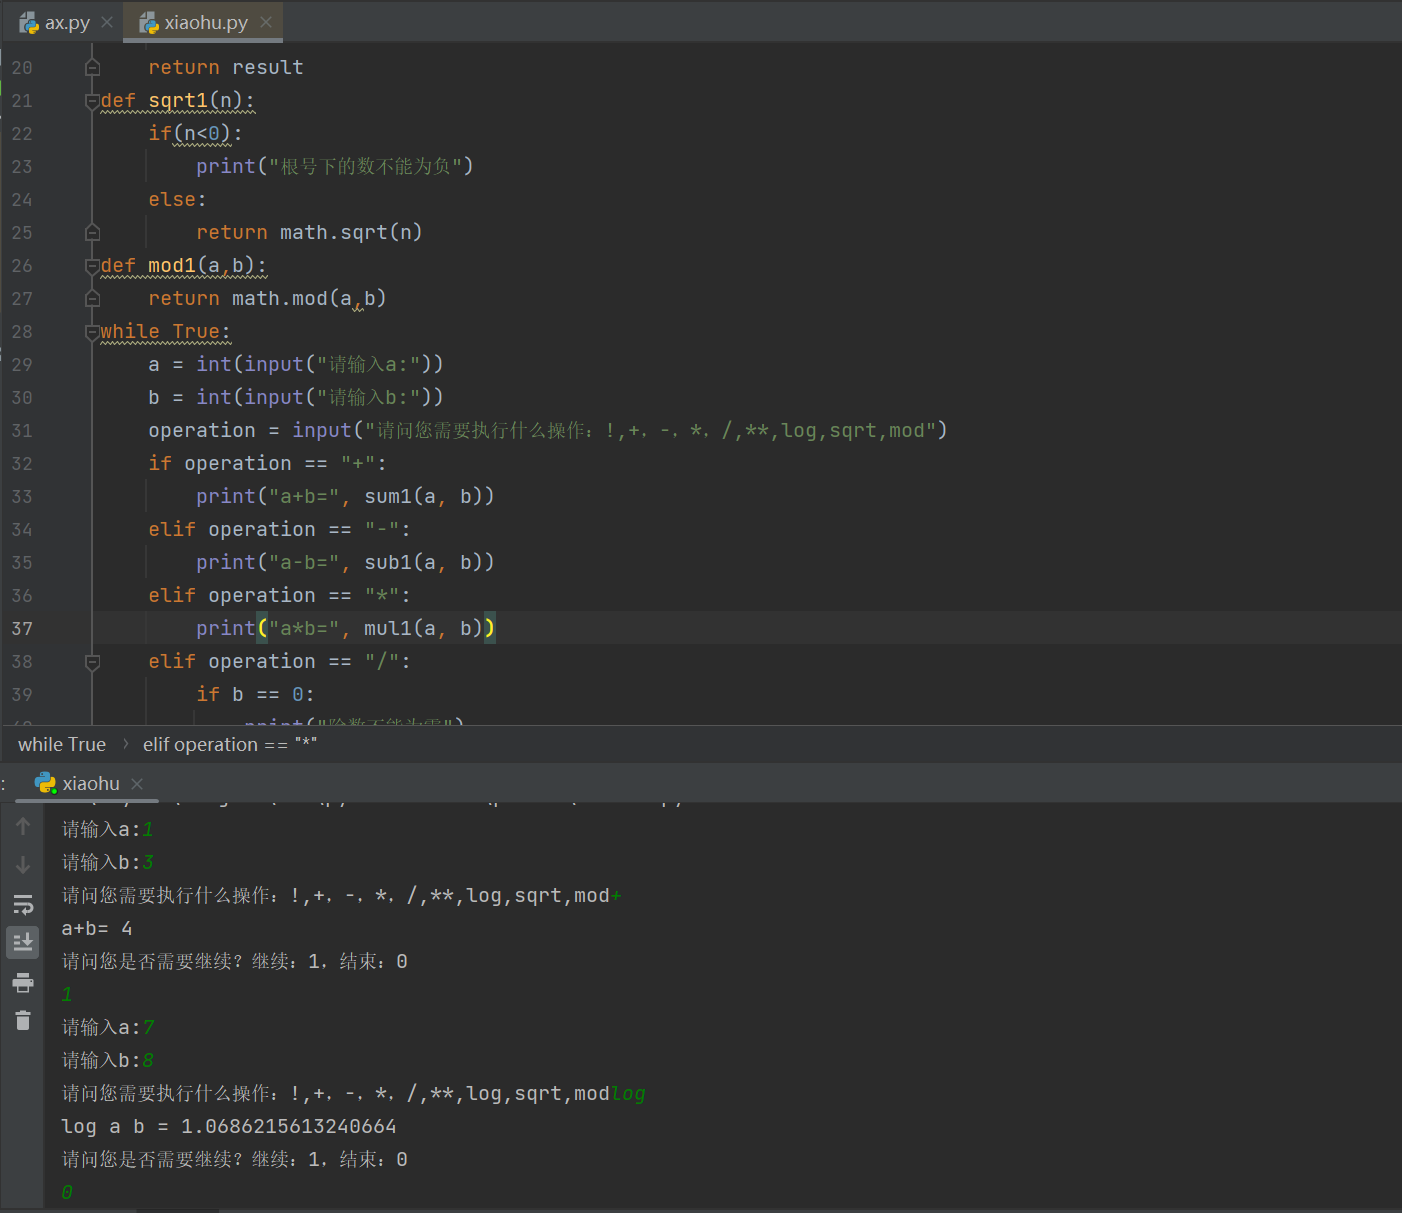1402x1213 pixels.
Task: Click 'print("a+b=", sum1(a, b))' line
Action: point(345,496)
